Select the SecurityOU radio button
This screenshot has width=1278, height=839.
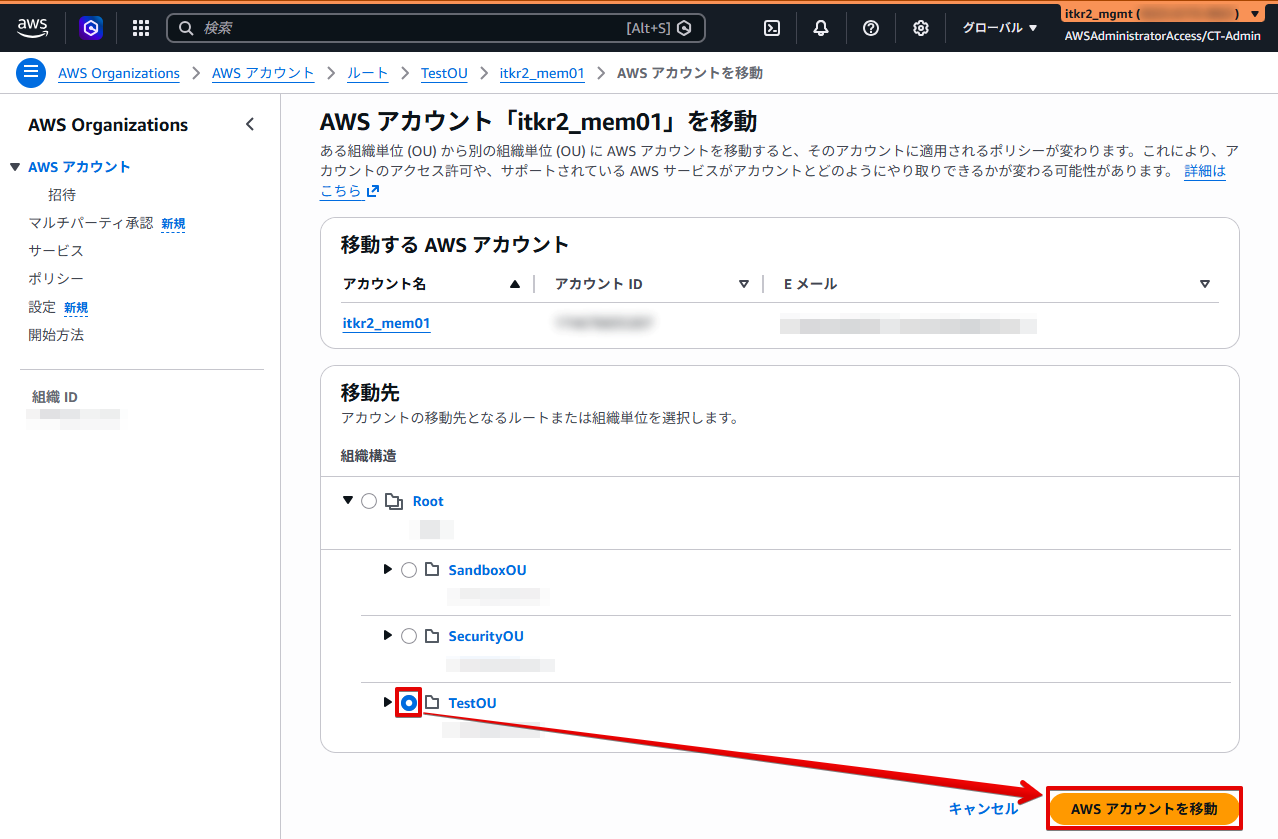[x=409, y=636]
